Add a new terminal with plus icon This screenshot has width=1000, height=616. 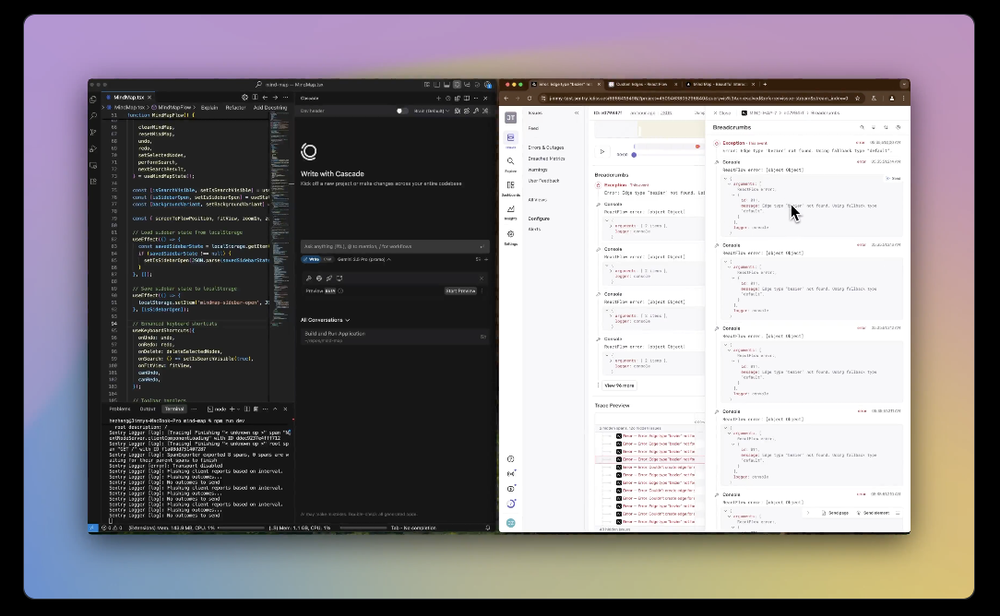coord(232,409)
